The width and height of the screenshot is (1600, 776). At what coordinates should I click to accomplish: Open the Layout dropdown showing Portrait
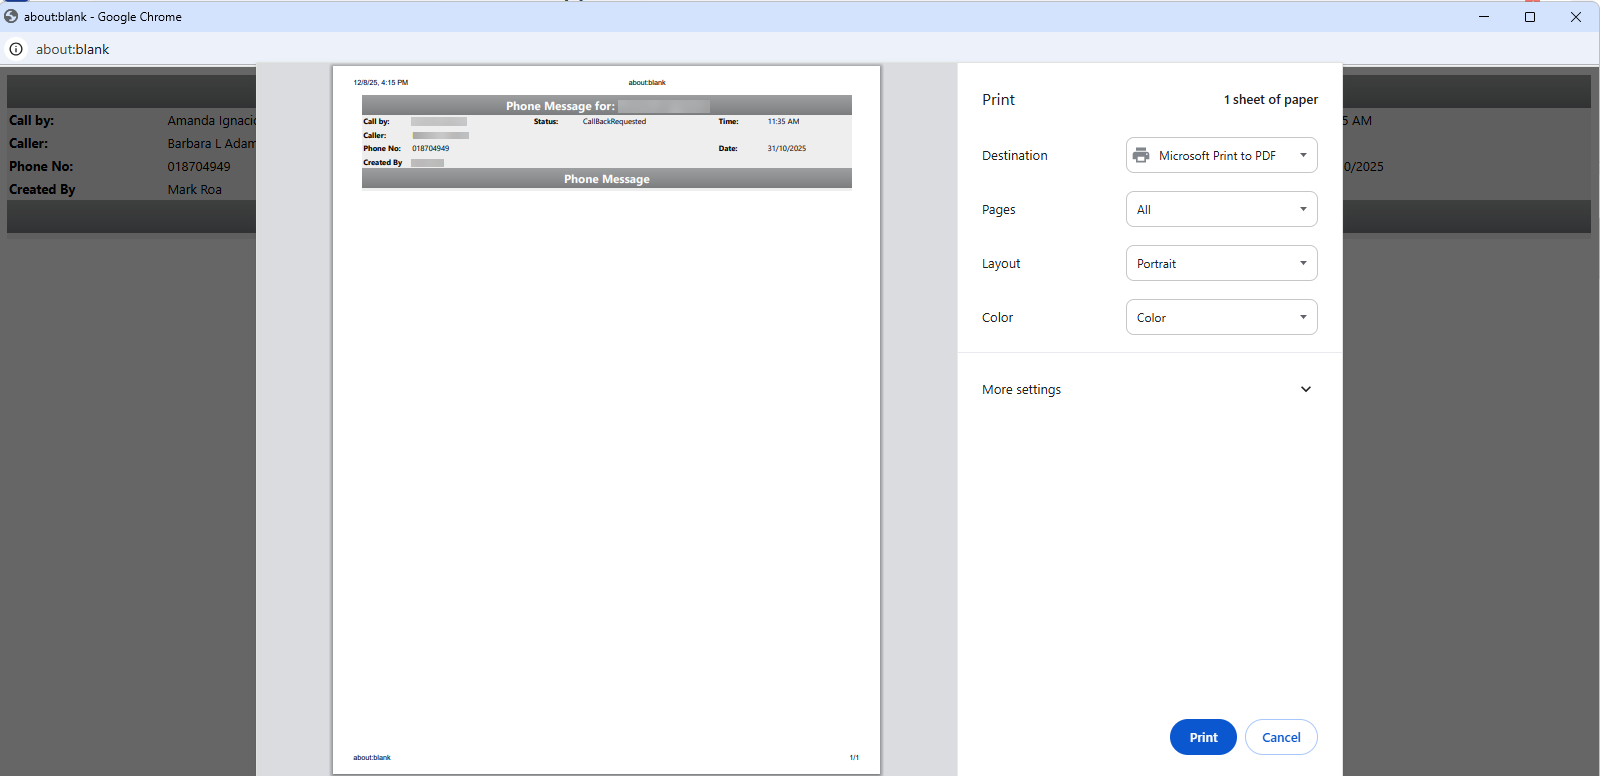pyautogui.click(x=1221, y=264)
